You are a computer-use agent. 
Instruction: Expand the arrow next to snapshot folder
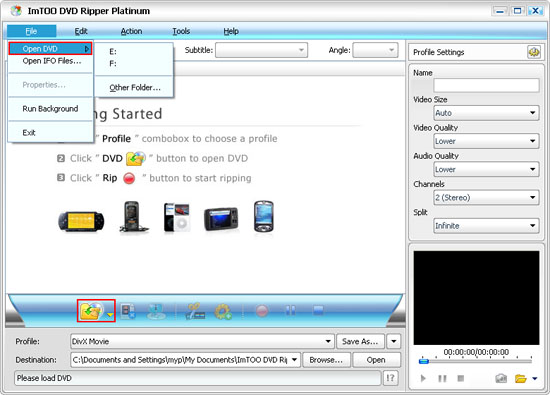pos(535,379)
